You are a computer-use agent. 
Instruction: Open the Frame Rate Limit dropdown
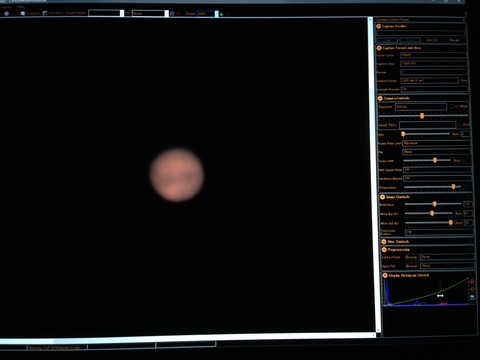pos(437,143)
